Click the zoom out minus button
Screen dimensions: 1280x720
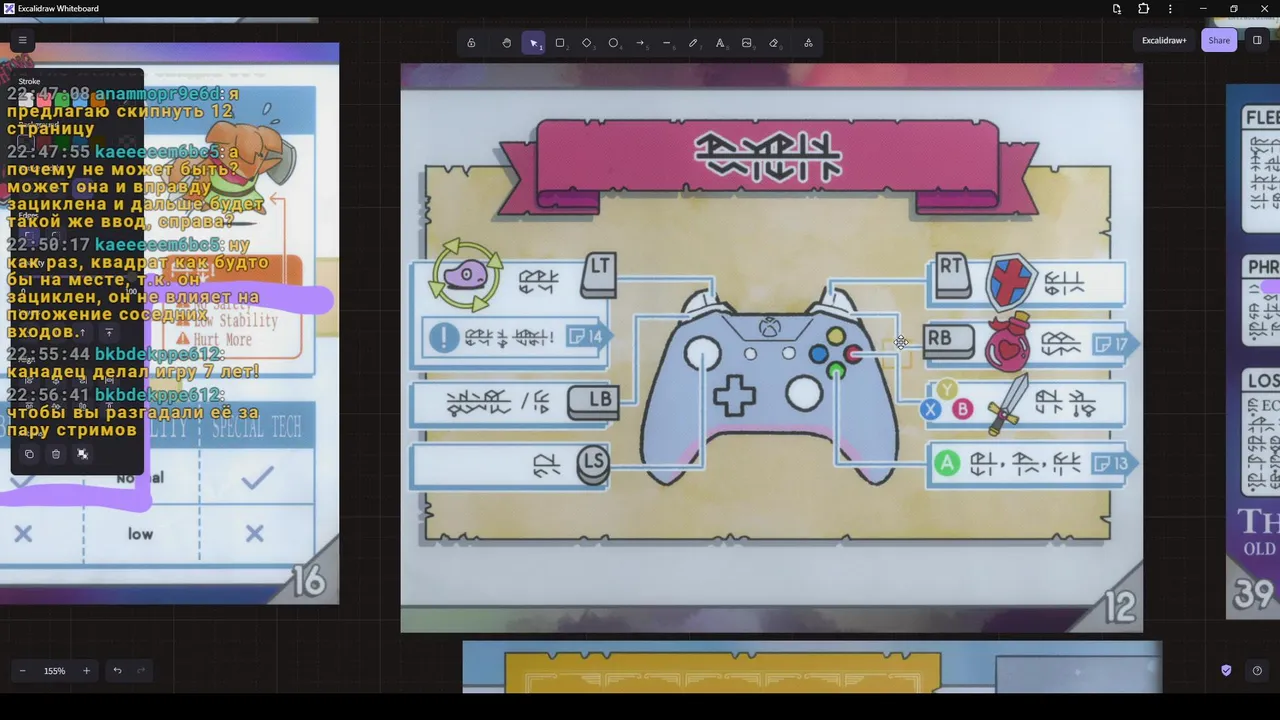[24, 671]
